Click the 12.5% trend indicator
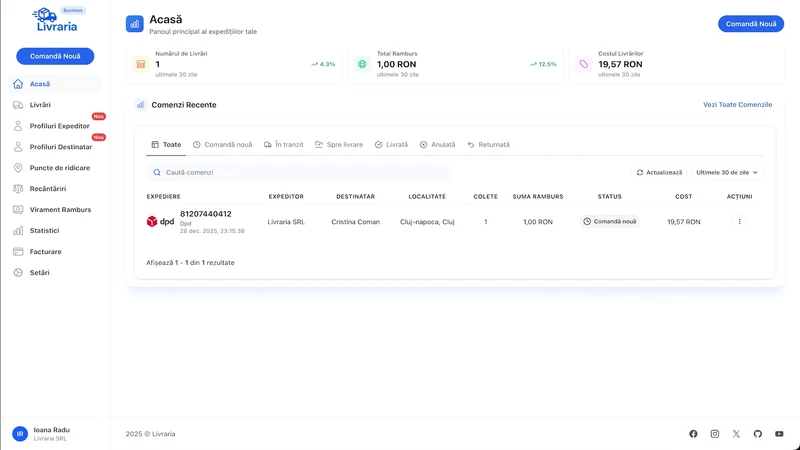The width and height of the screenshot is (800, 450). (x=543, y=64)
